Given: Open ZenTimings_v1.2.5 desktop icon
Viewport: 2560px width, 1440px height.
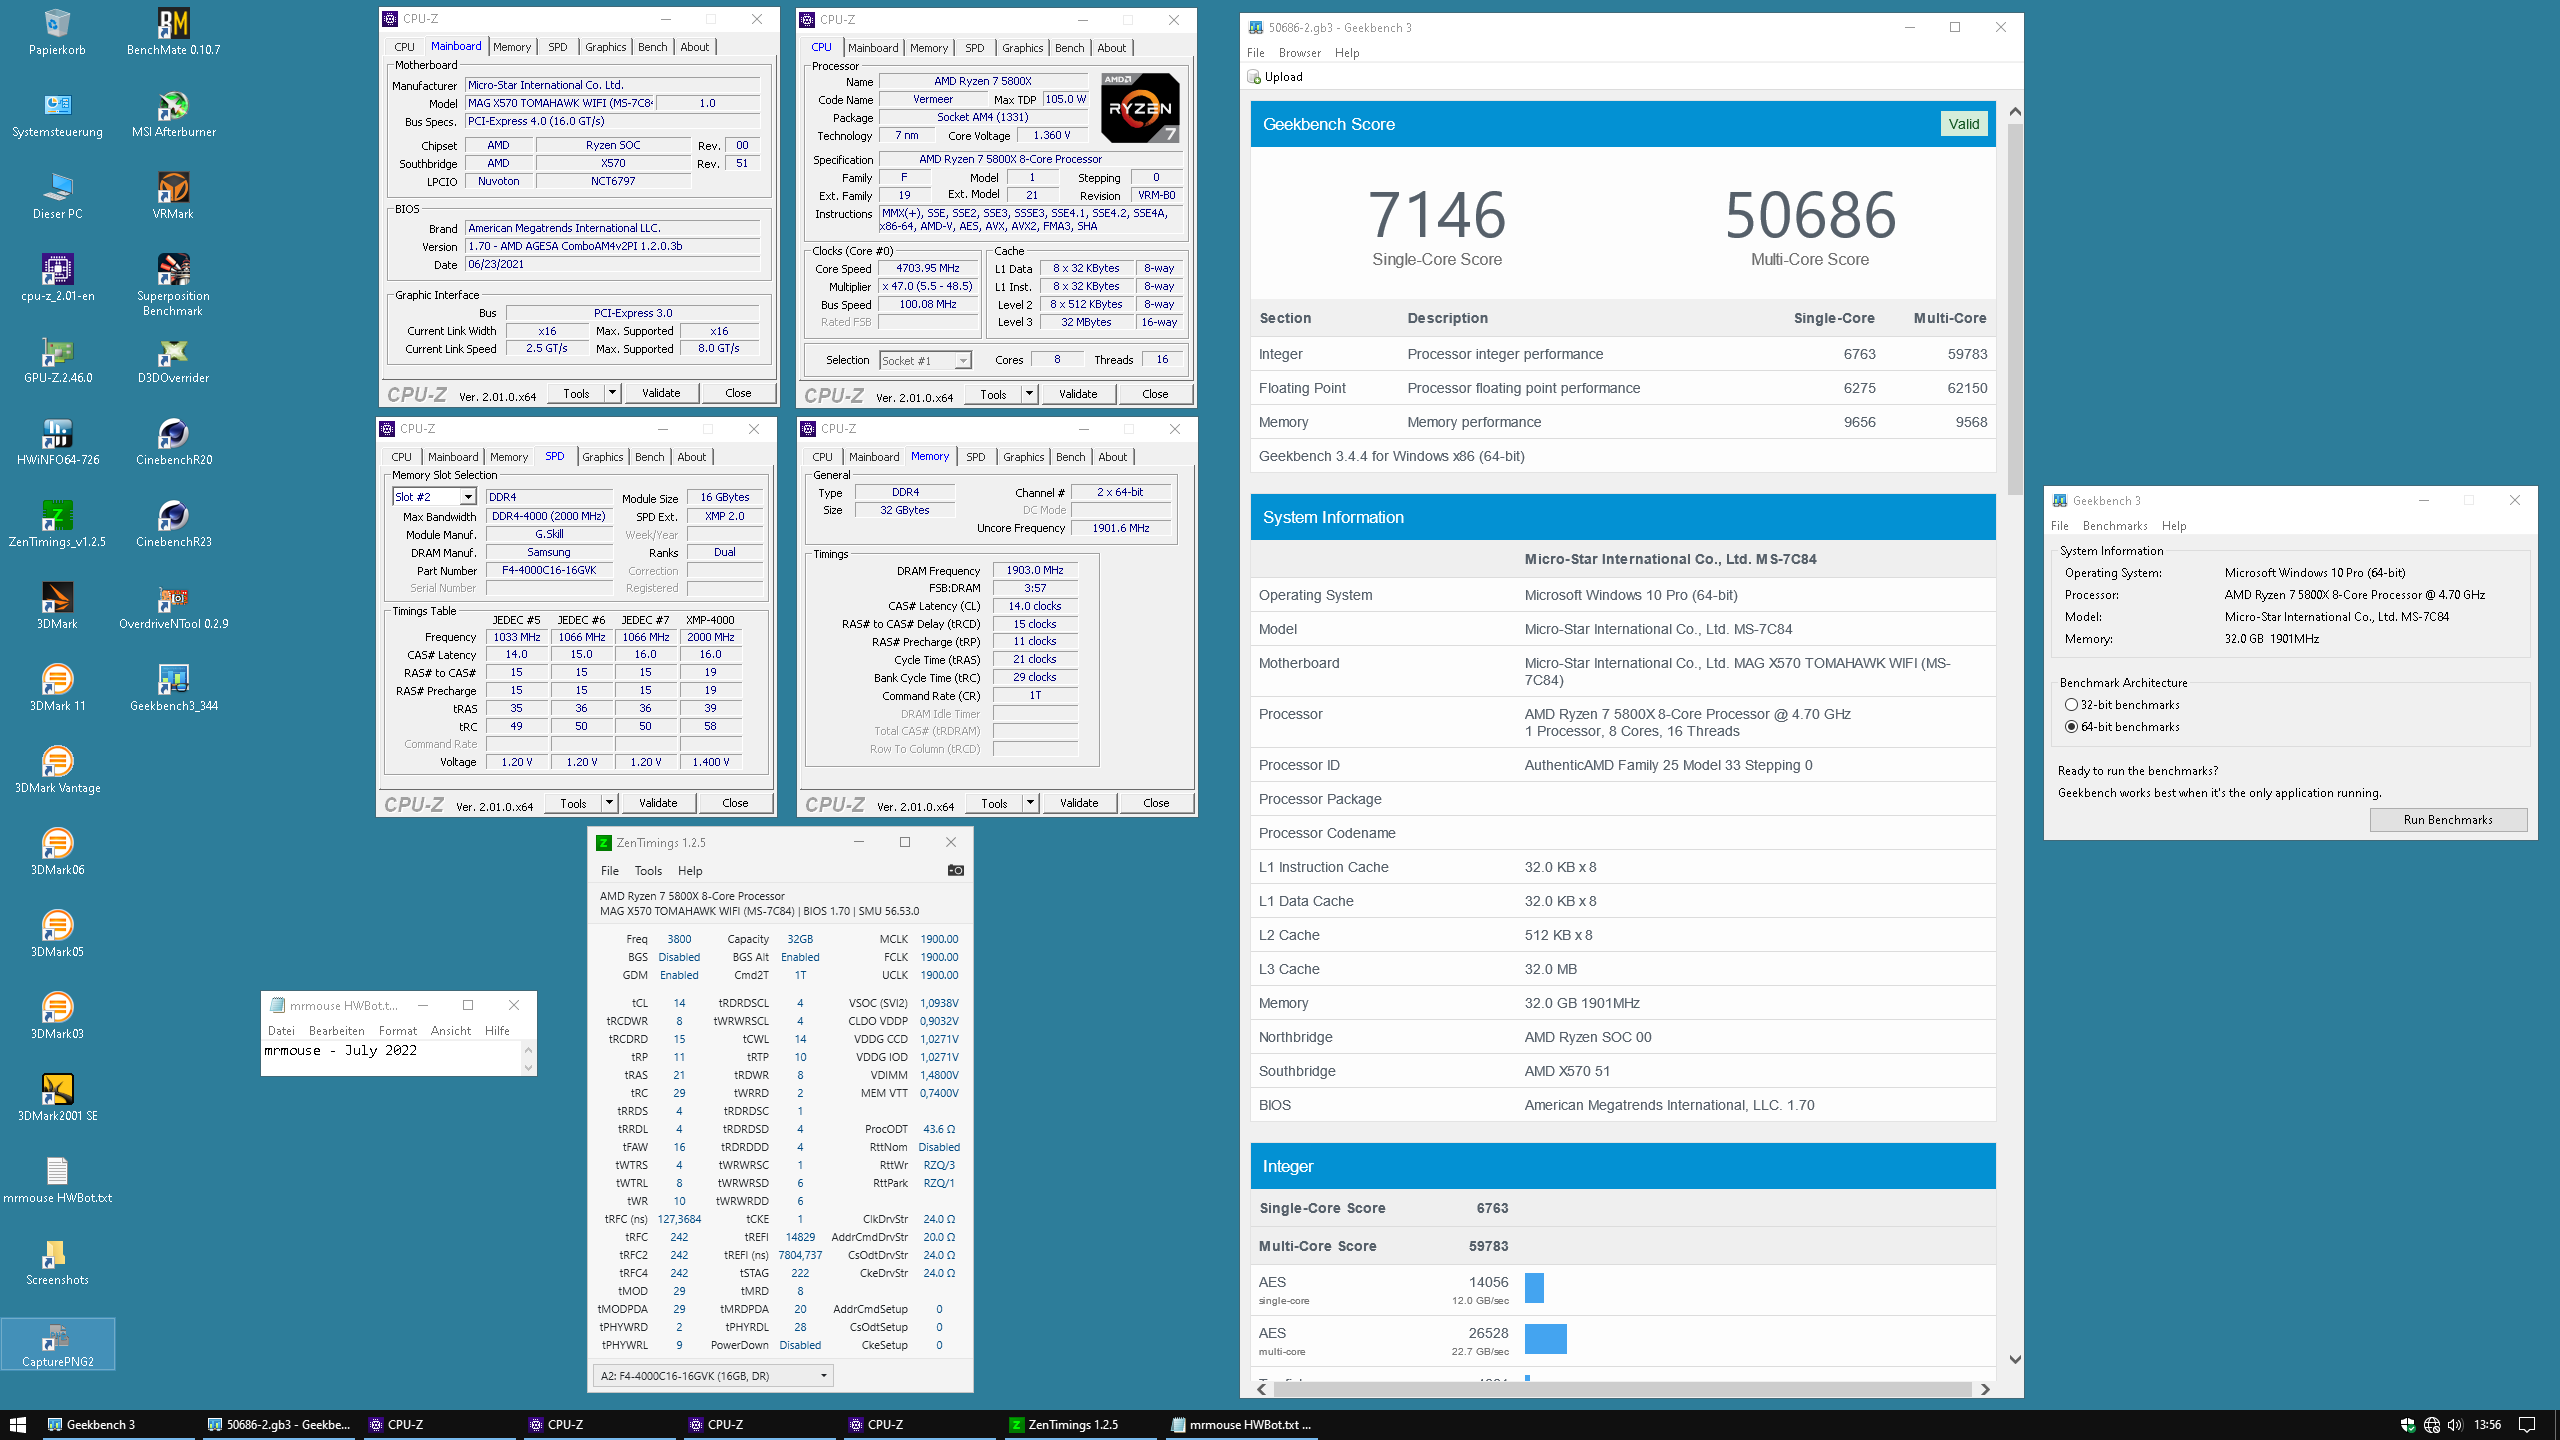Looking at the screenshot, I should 57,524.
